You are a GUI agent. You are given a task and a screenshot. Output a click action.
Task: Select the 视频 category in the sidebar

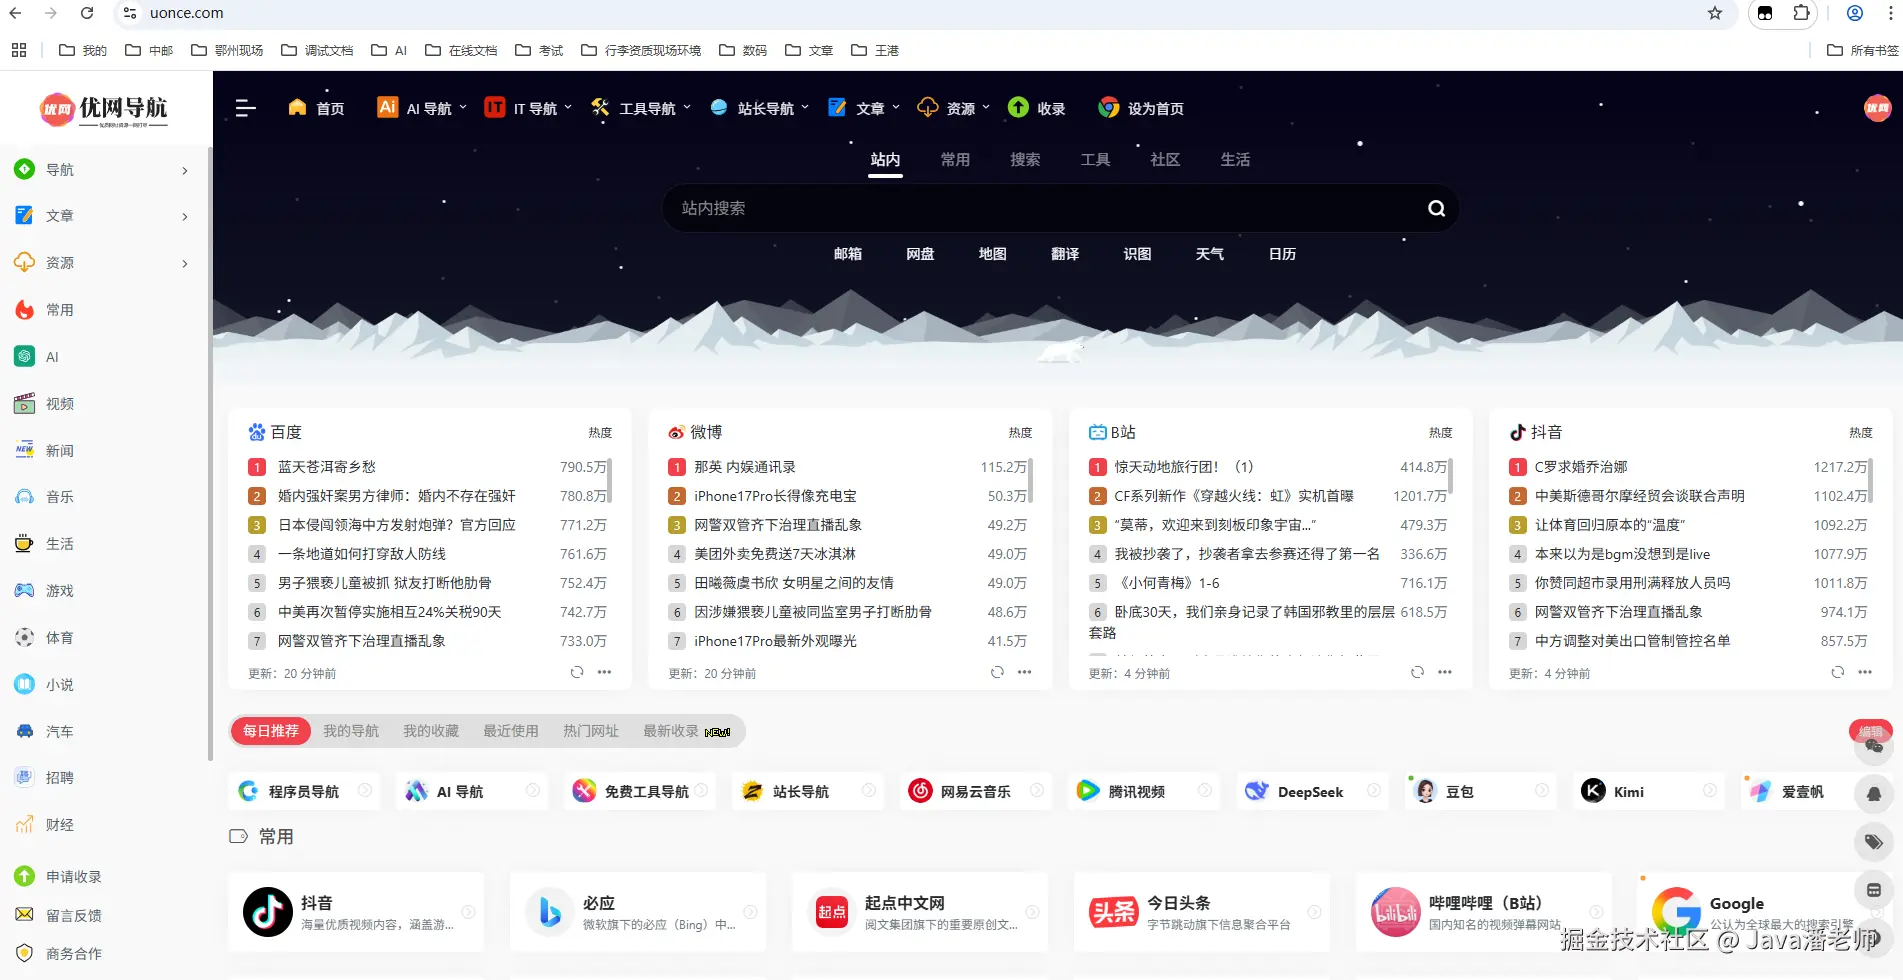click(59, 403)
